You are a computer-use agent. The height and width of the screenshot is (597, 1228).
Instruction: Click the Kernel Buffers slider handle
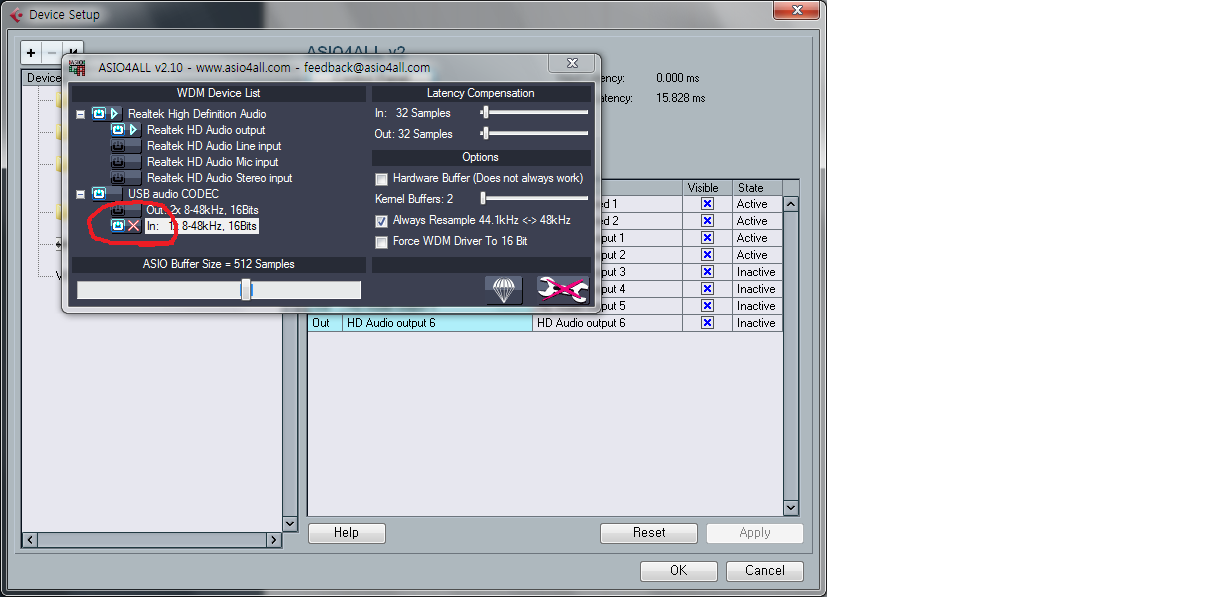tap(483, 199)
